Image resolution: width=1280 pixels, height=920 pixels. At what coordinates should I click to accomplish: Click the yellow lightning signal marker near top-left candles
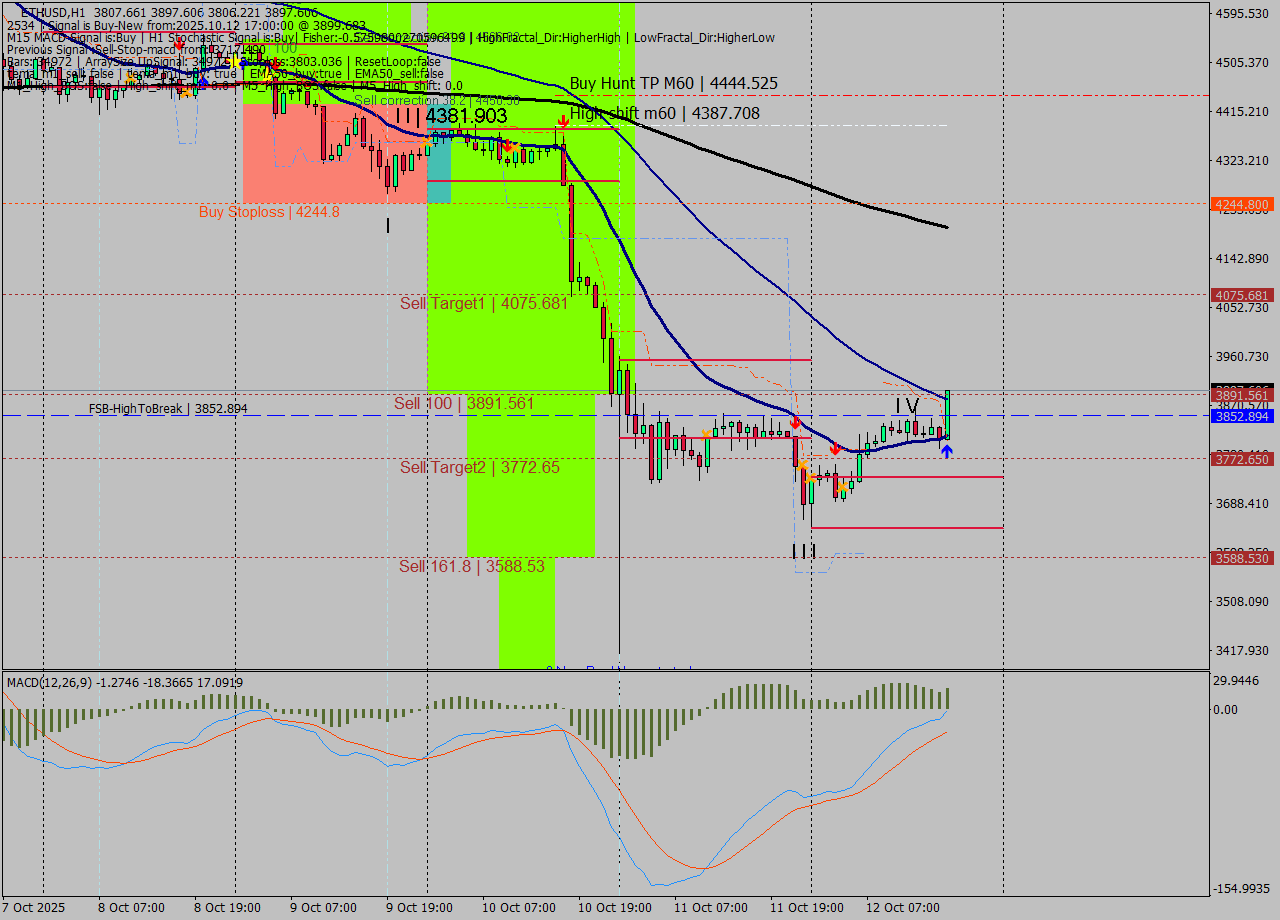point(237,62)
